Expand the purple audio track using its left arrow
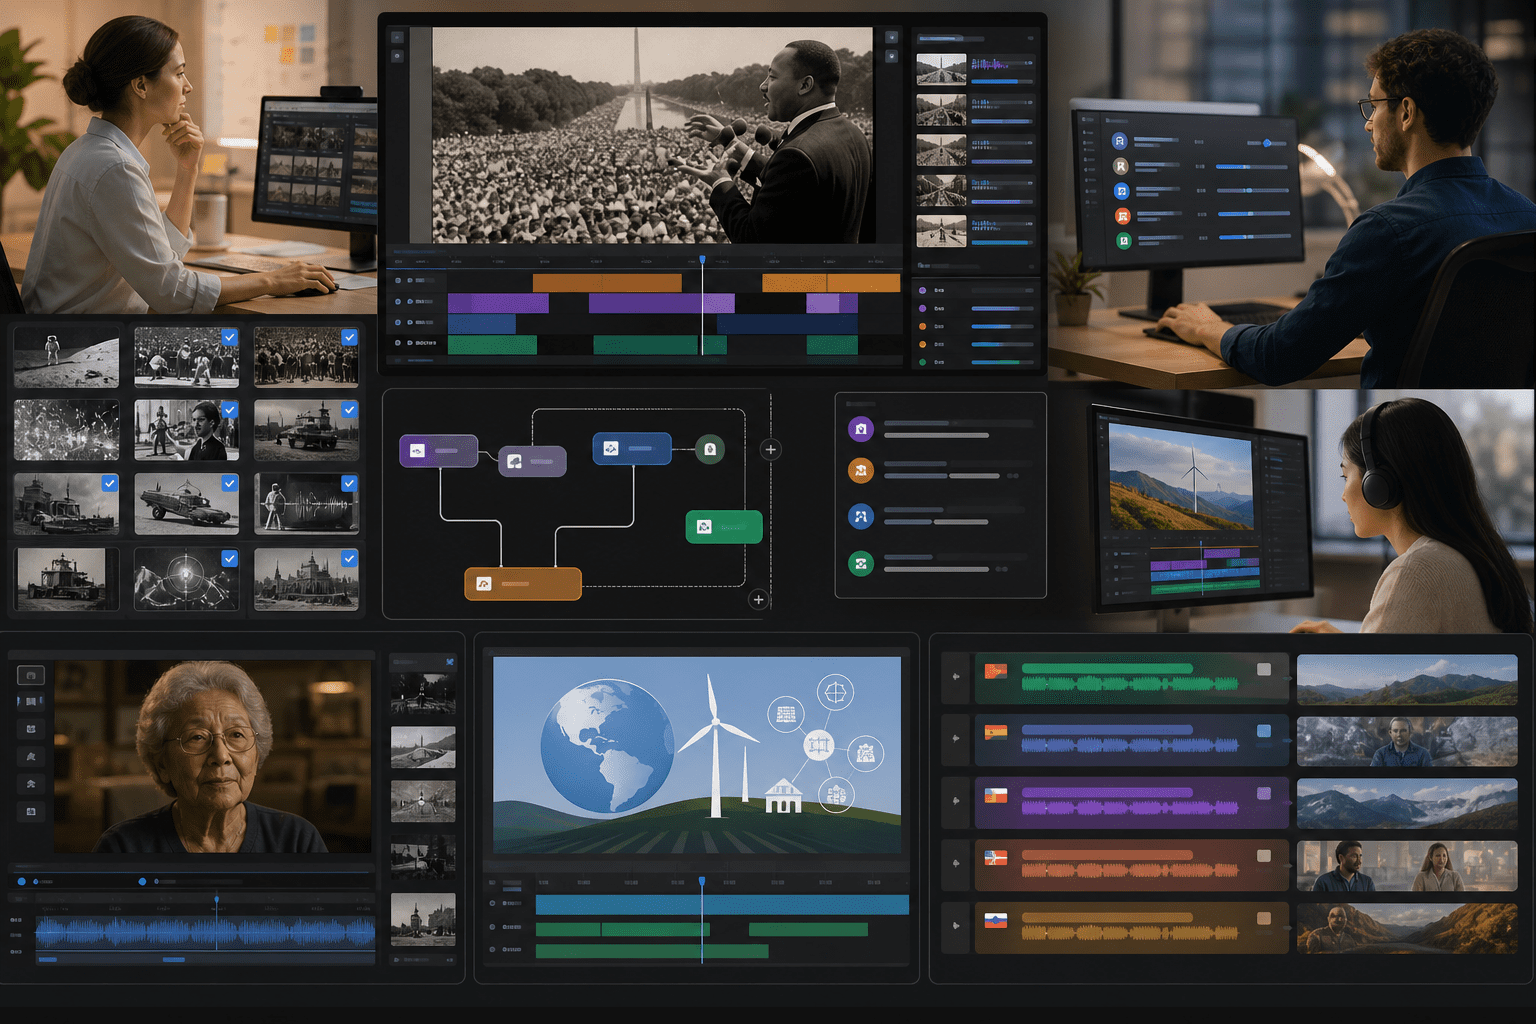Viewport: 1536px width, 1024px height. pos(956,801)
